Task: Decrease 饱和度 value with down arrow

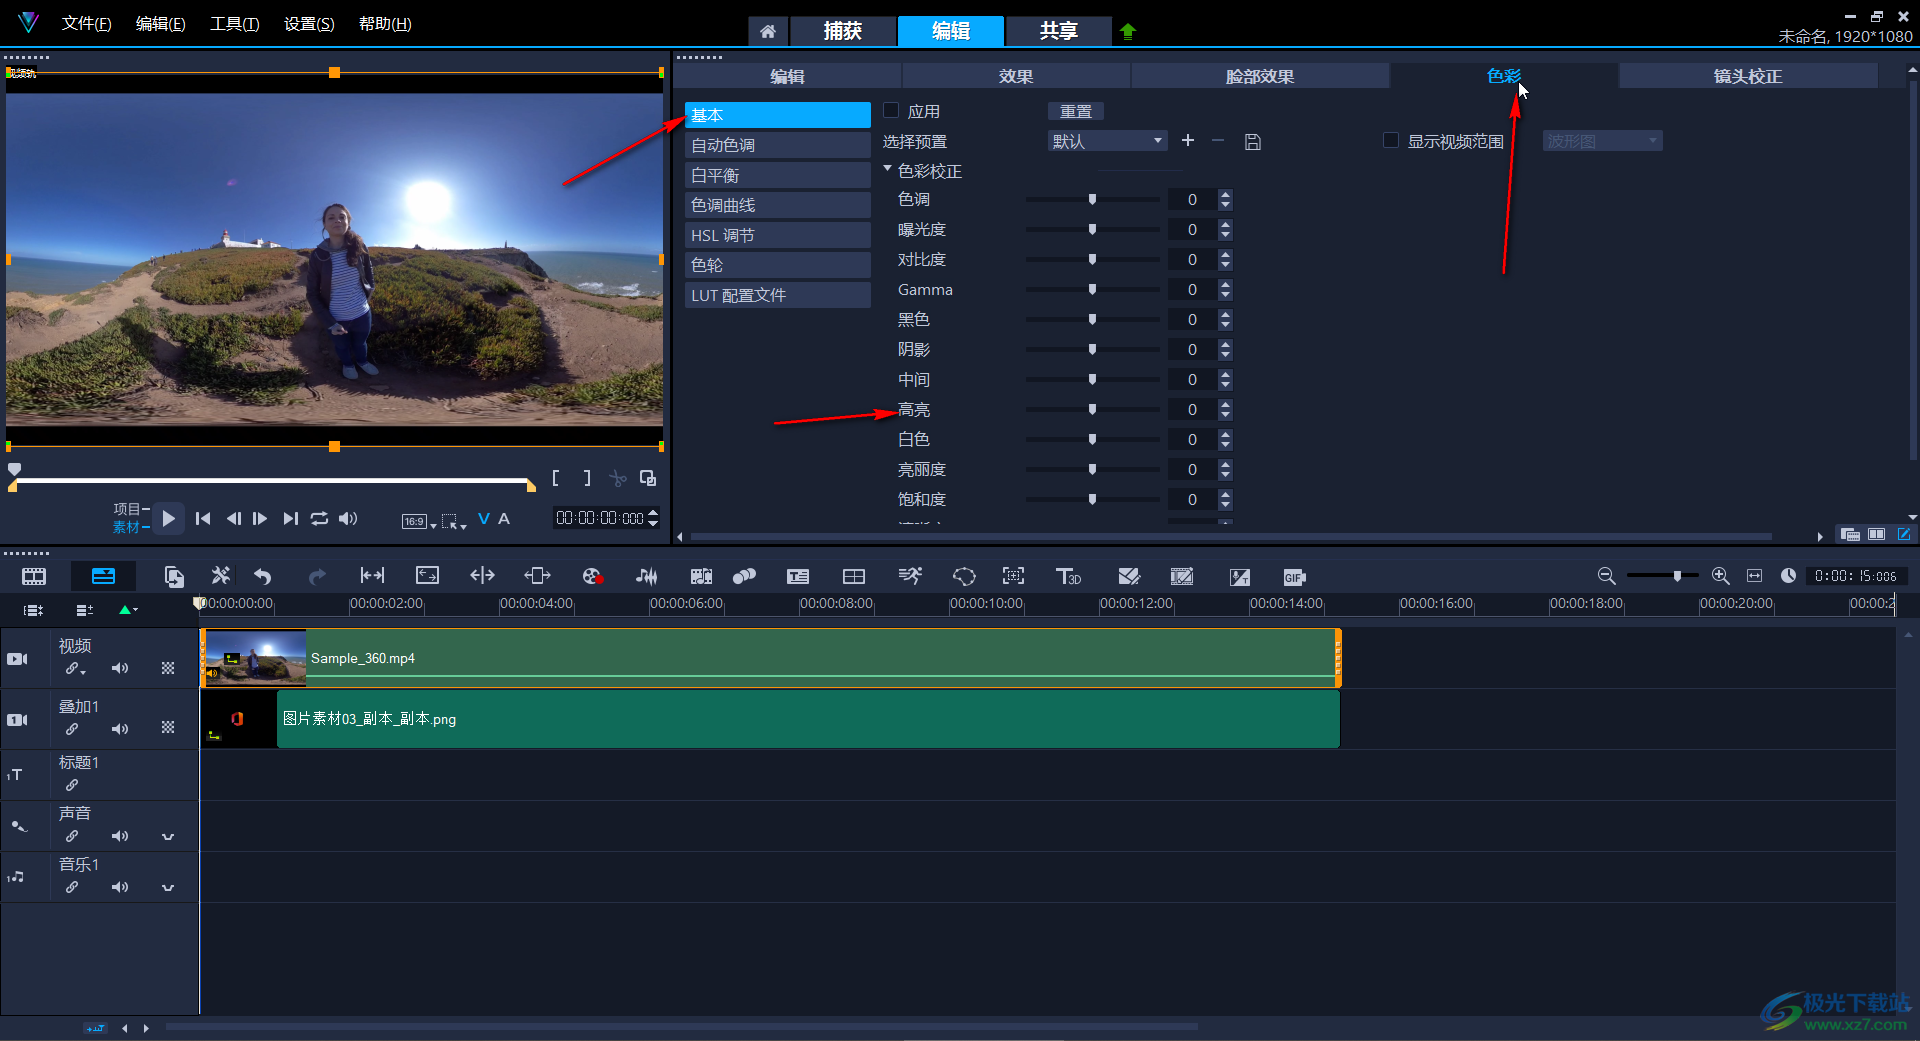Action: 1225,505
